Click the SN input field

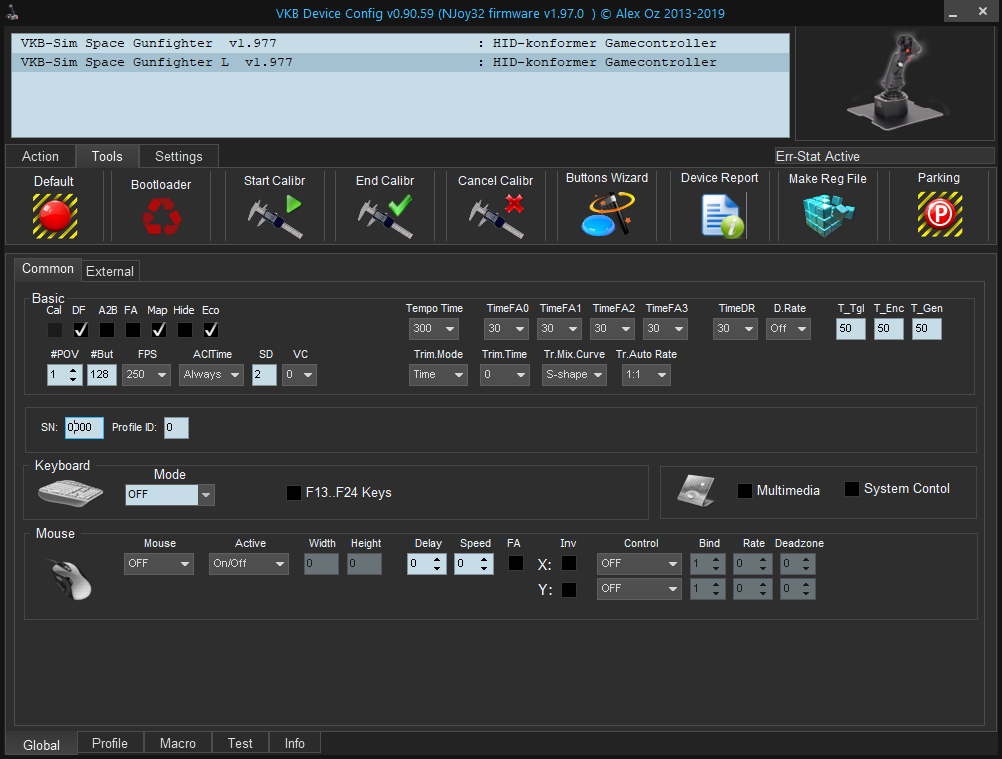84,427
